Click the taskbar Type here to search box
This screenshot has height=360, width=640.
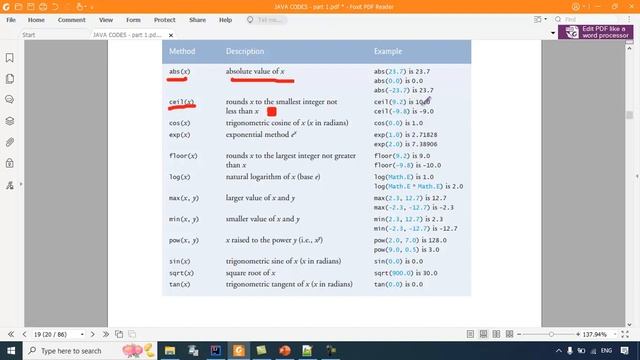point(90,351)
